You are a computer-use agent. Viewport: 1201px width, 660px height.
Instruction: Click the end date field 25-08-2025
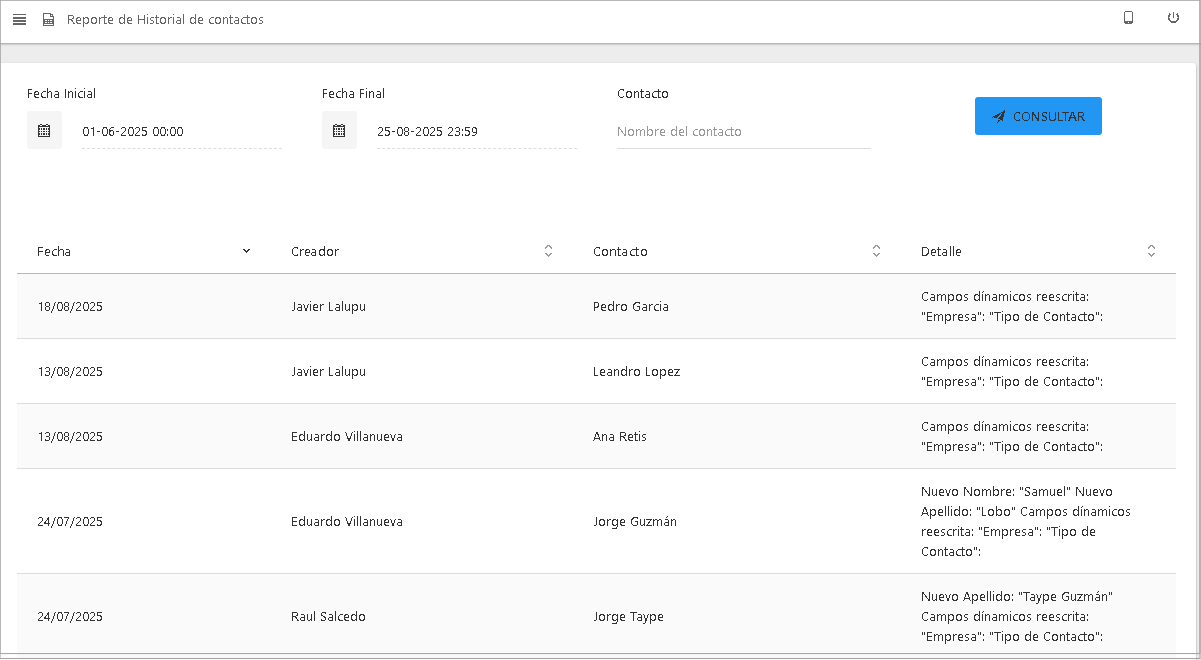pyautogui.click(x=476, y=132)
